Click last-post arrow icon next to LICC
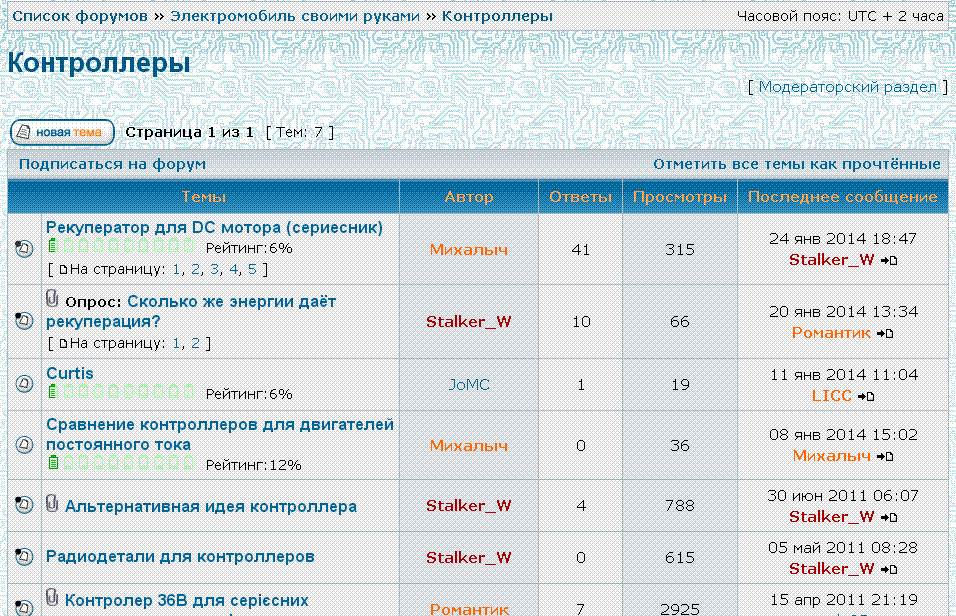Image resolution: width=956 pixels, height=616 pixels. pos(866,396)
